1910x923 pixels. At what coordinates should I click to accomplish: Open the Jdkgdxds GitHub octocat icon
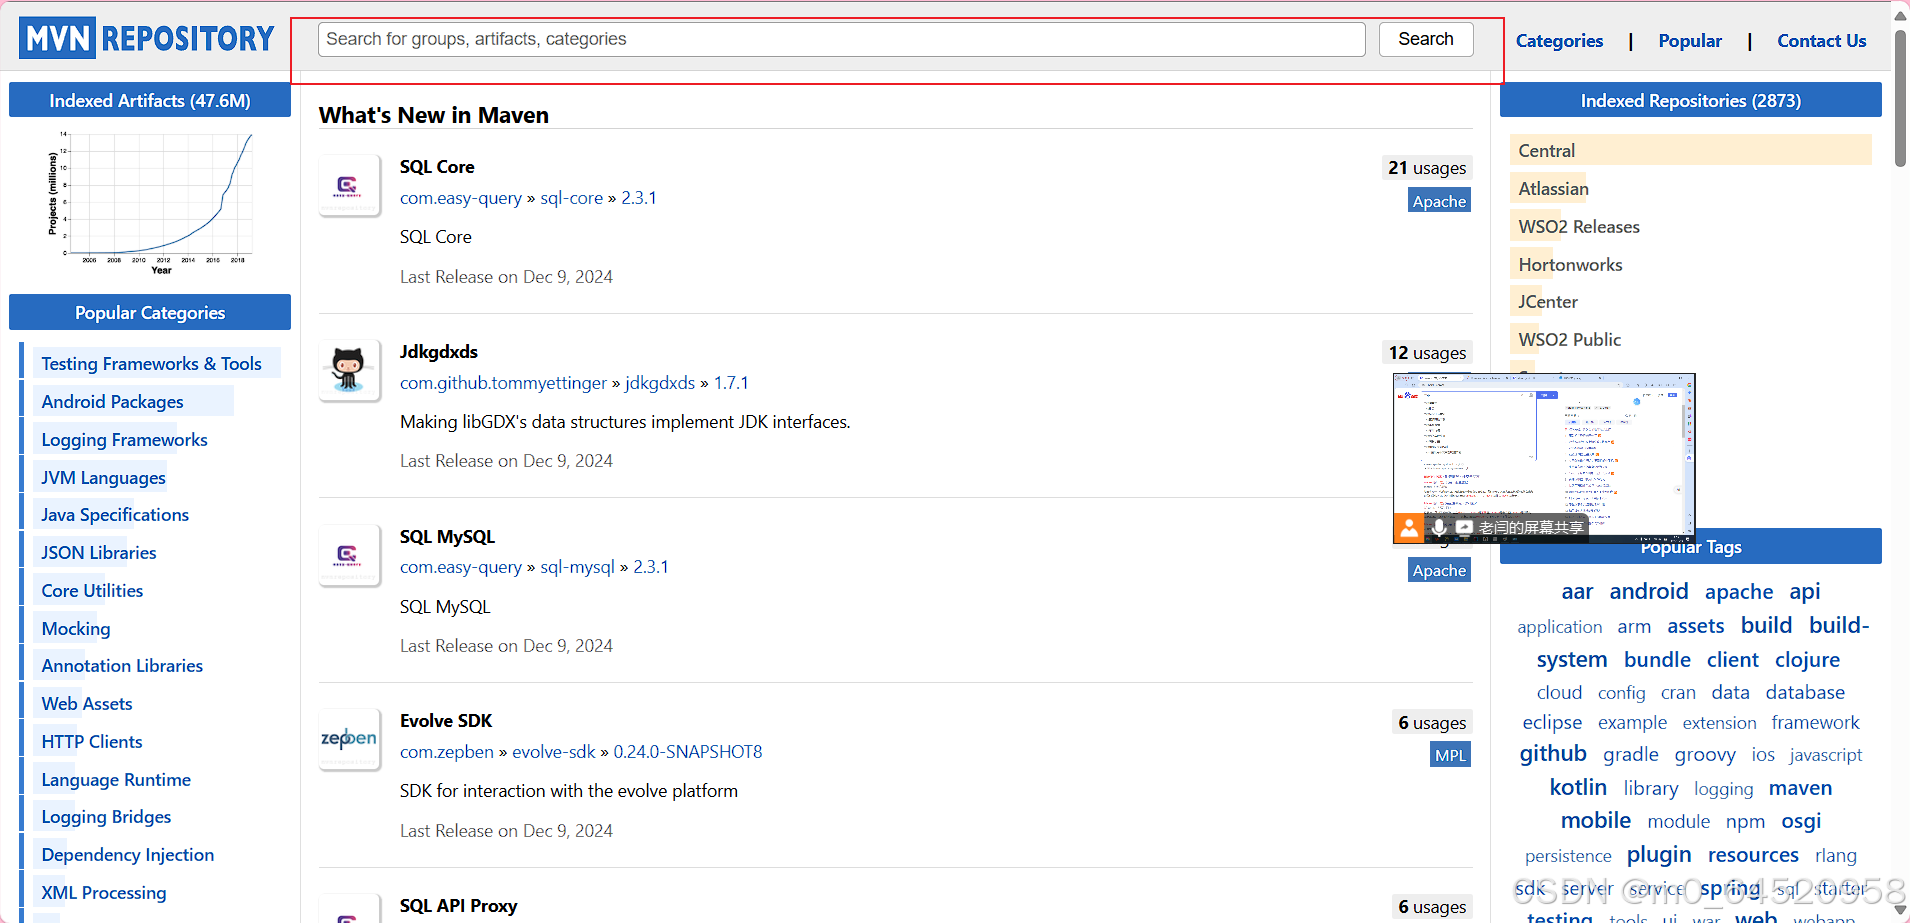click(x=349, y=370)
